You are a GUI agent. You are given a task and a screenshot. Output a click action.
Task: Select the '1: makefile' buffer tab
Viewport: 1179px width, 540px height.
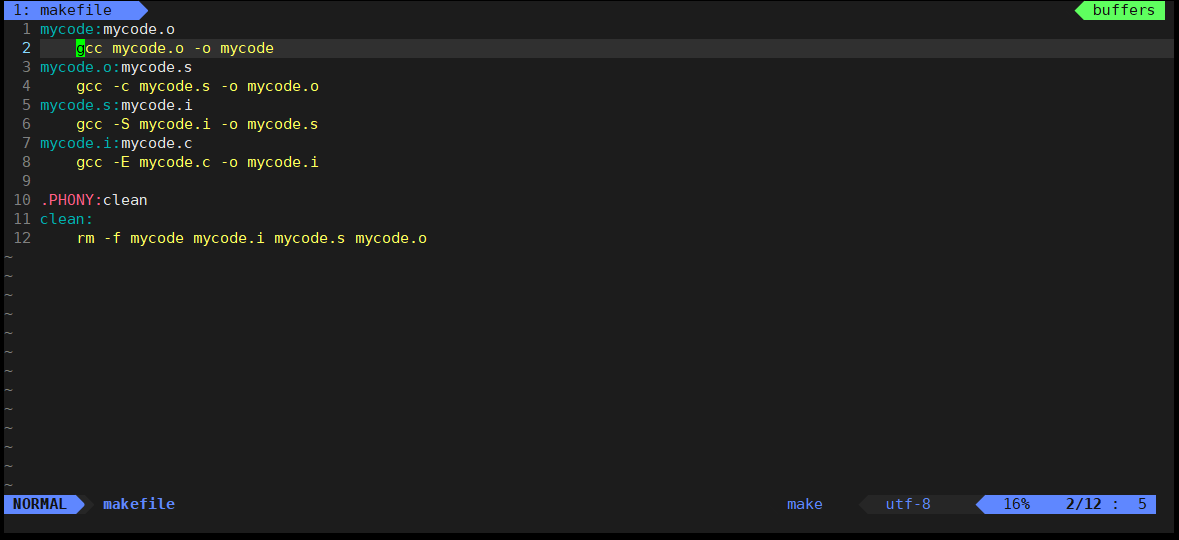(x=74, y=11)
